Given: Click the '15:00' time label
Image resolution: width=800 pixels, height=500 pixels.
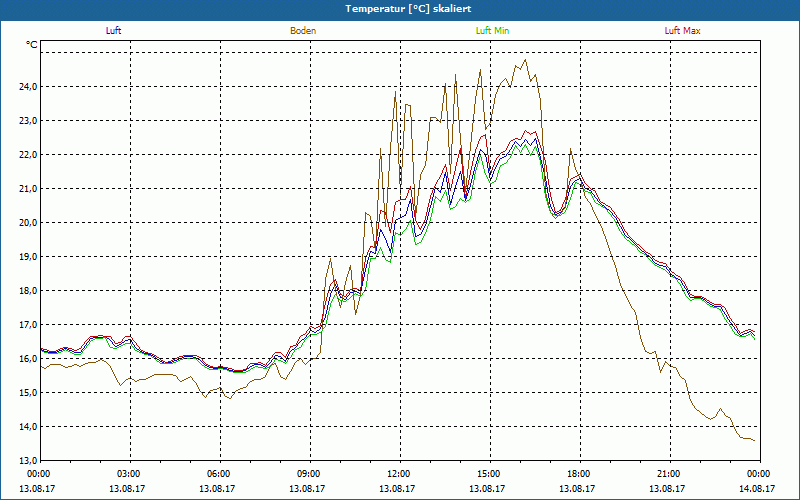Looking at the screenshot, I should (490, 474).
